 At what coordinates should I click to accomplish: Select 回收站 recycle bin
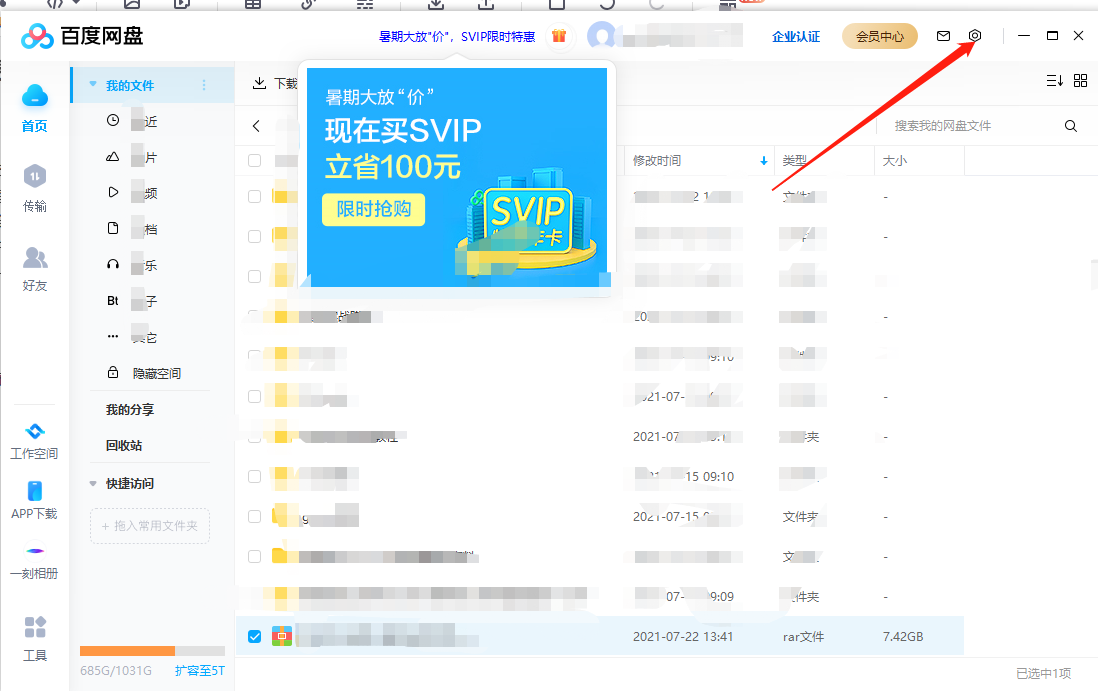[x=124, y=445]
